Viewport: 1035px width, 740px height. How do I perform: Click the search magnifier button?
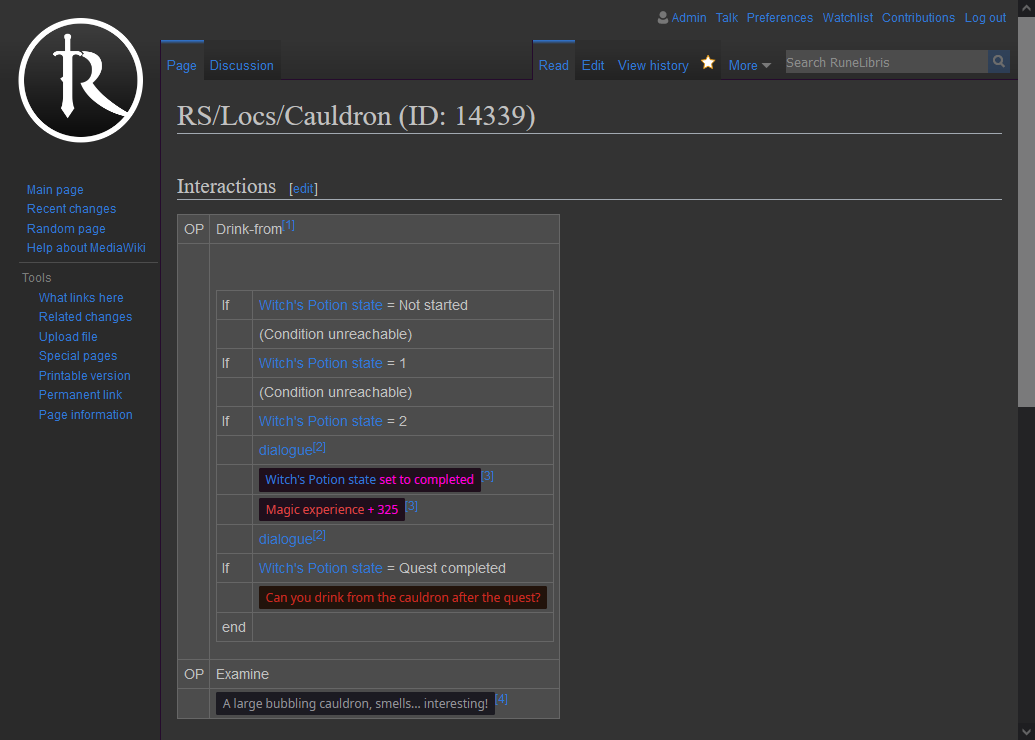coord(999,62)
